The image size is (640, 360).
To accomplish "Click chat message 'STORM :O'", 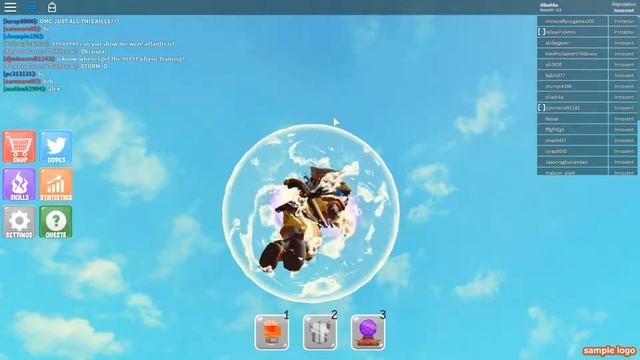I will (94, 66).
